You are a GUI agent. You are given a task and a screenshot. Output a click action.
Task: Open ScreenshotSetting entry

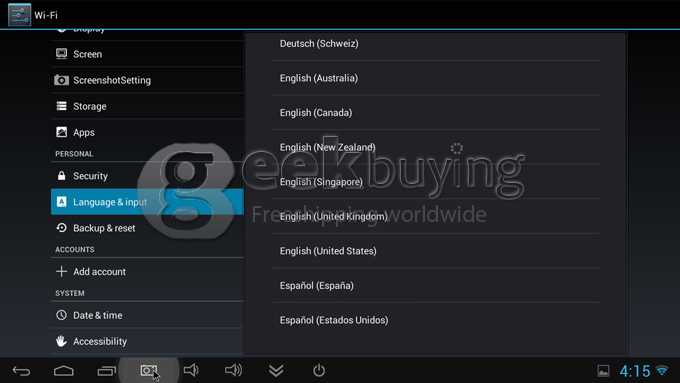coord(147,80)
